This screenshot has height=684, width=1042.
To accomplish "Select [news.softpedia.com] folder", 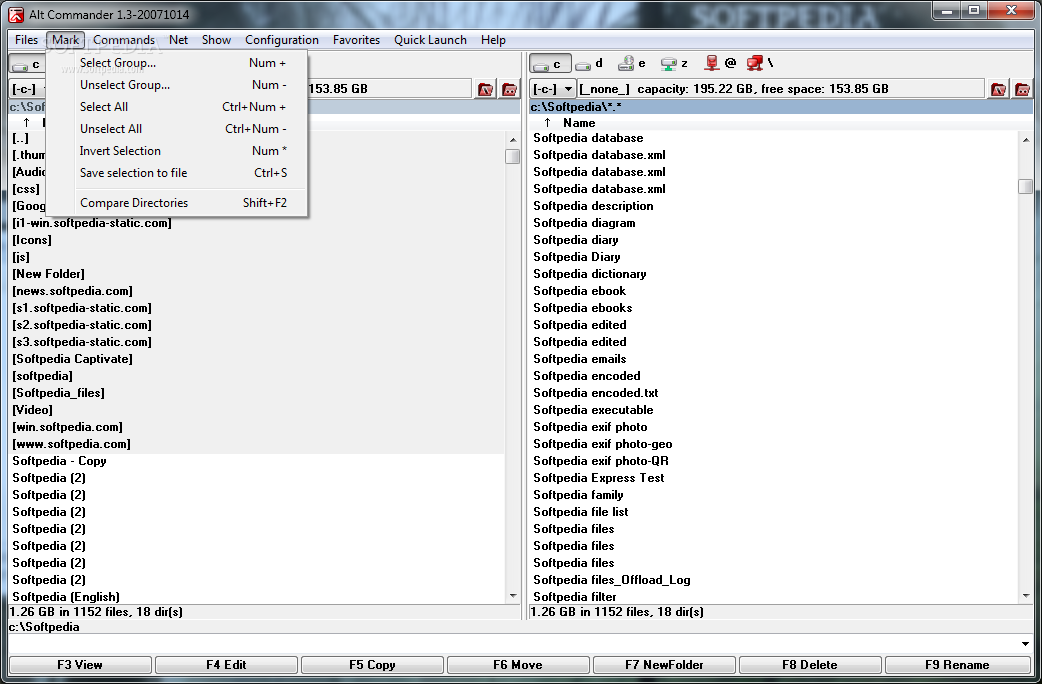I will [72, 291].
